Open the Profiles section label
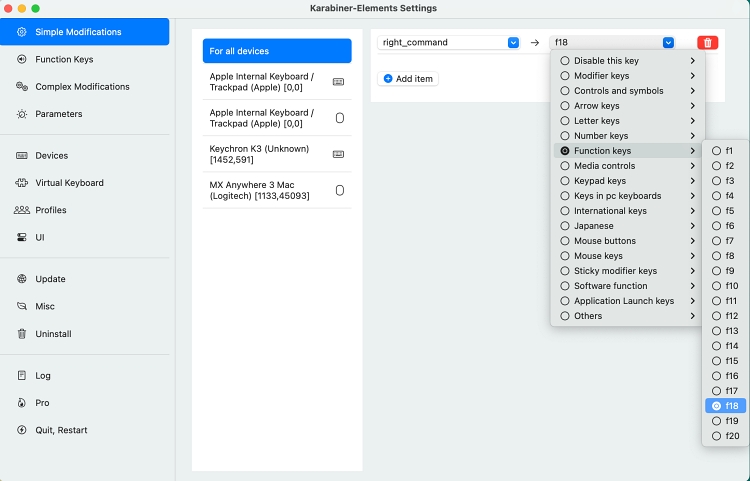Image resolution: width=750 pixels, height=481 pixels. point(51,210)
